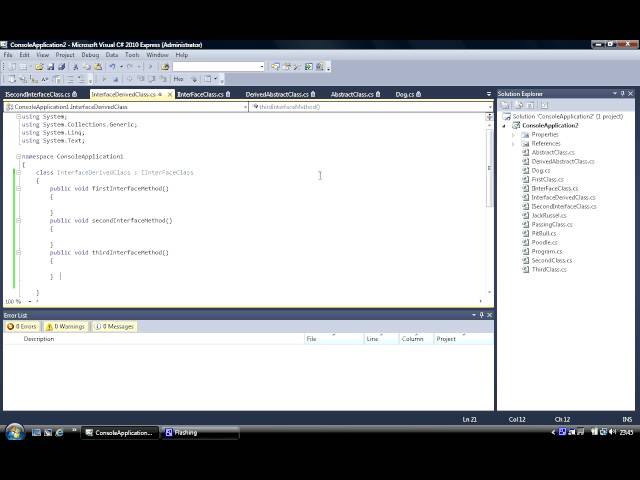640x480 pixels.
Task: Click the Solution Explorer icon in the main toolbar
Action: point(276,67)
